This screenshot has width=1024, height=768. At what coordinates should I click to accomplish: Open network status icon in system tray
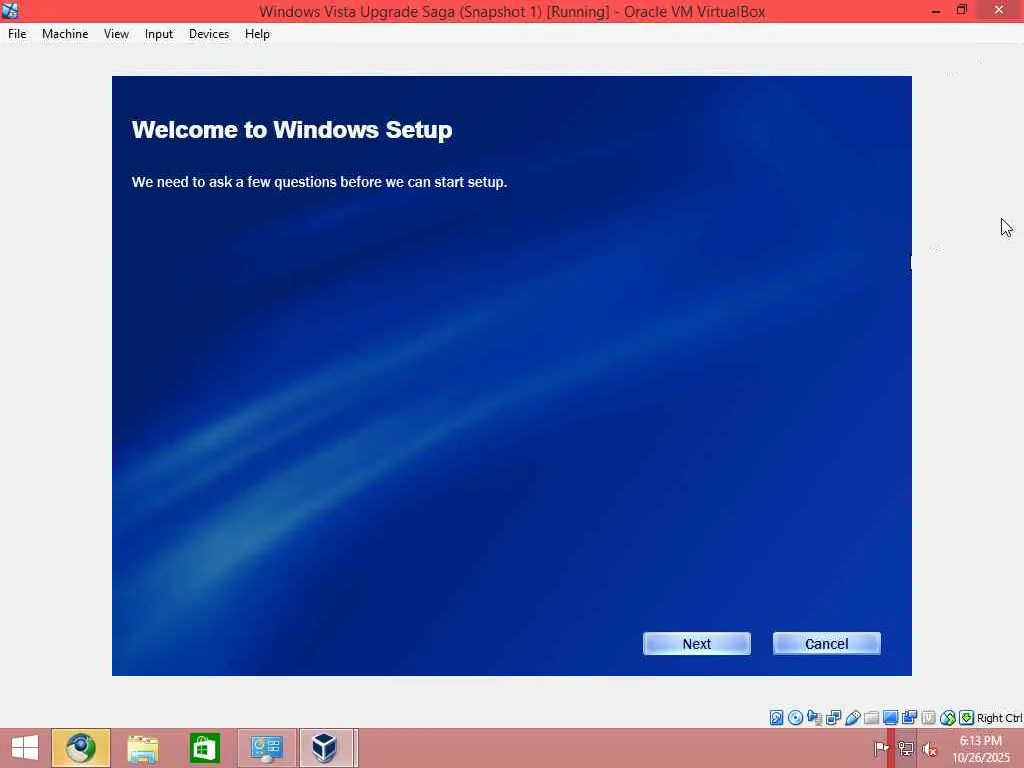tap(905, 748)
